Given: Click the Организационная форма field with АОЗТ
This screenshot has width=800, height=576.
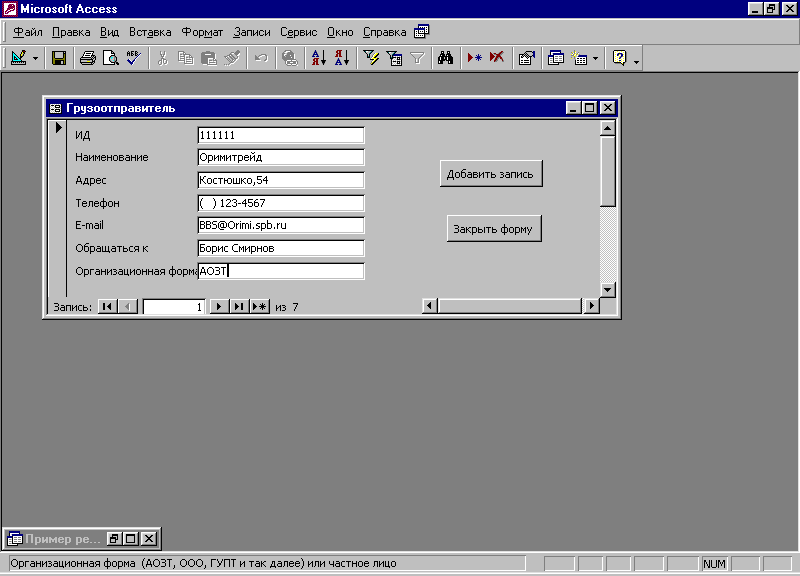Looking at the screenshot, I should 281,271.
